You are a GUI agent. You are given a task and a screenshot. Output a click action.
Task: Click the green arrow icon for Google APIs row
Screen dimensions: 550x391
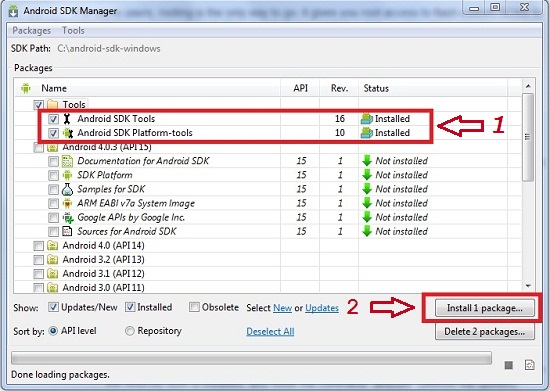tap(367, 217)
